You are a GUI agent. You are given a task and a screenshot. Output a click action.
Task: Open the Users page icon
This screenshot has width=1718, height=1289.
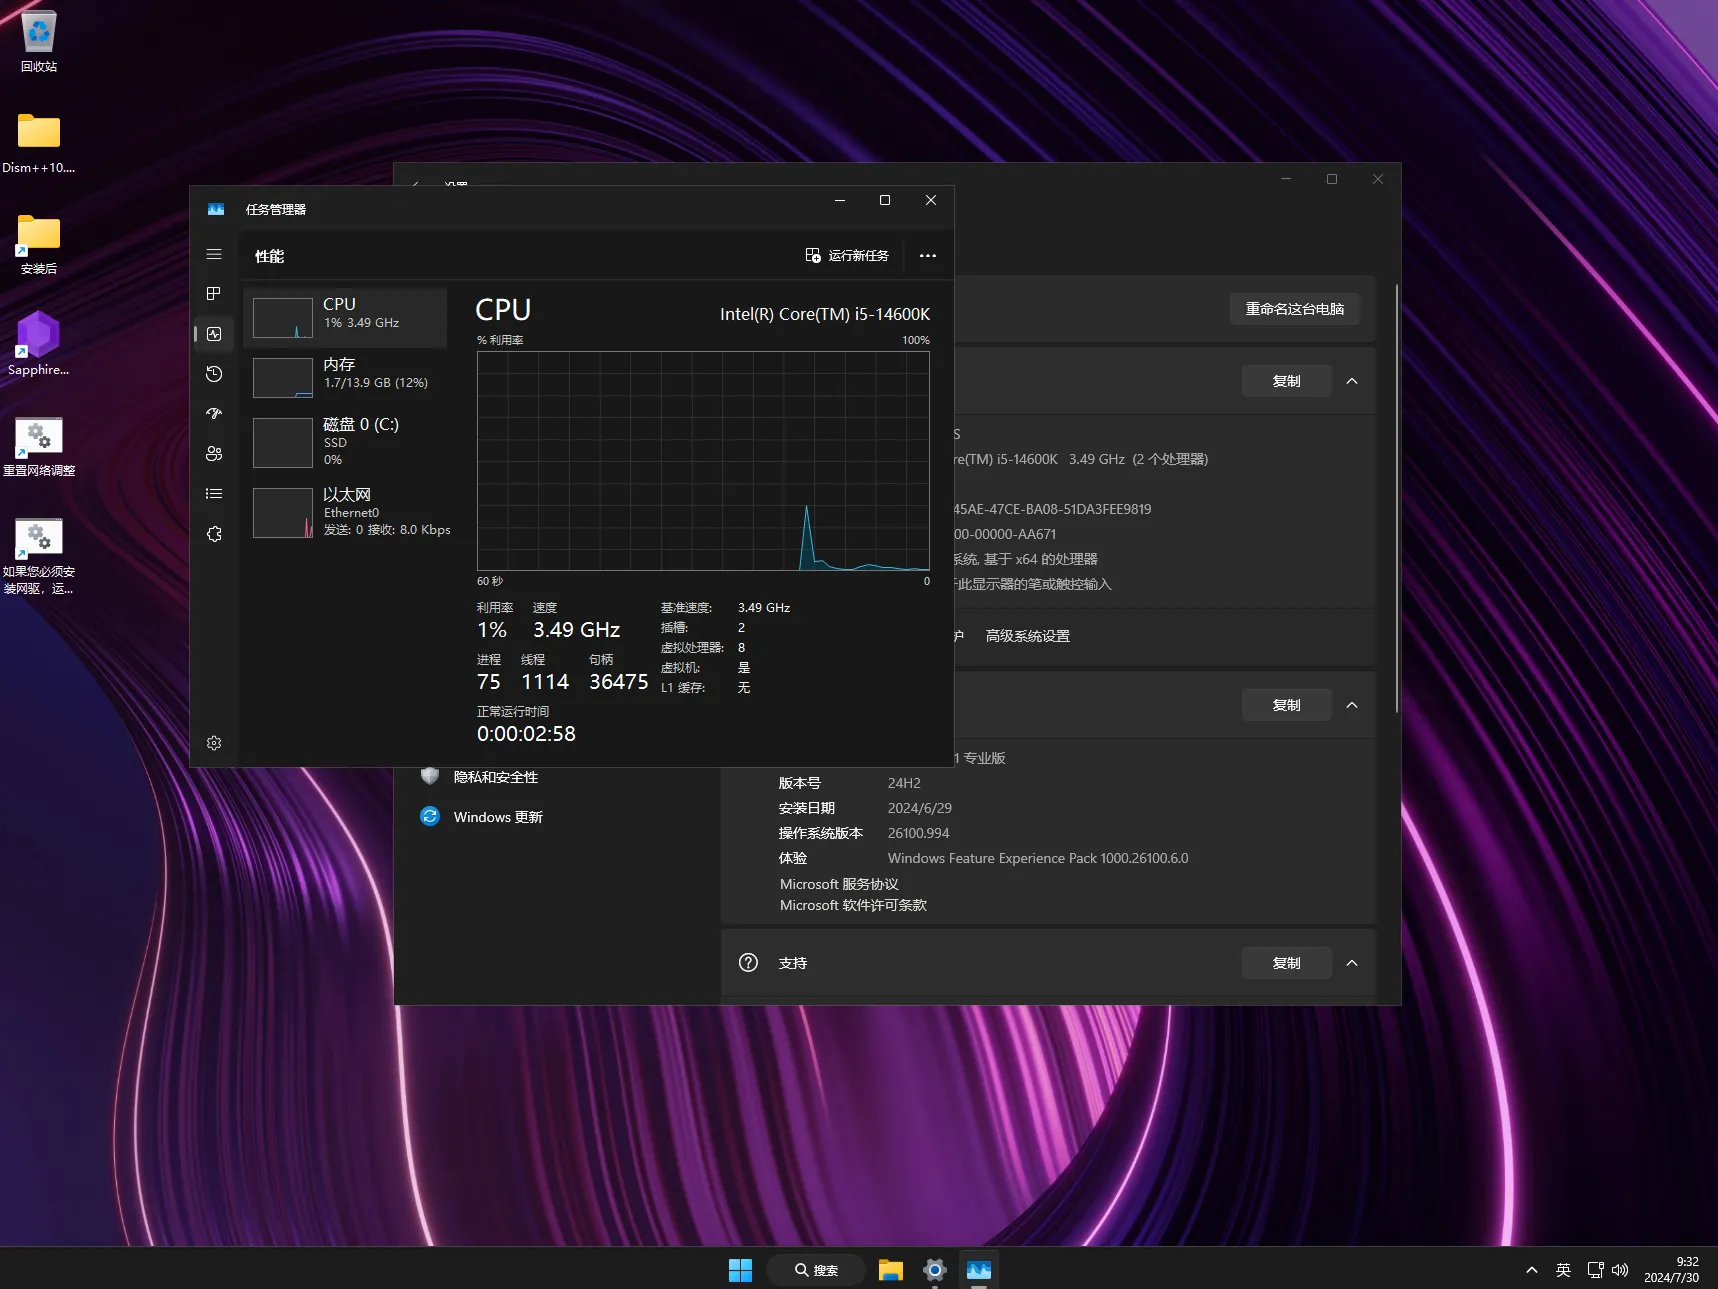pyautogui.click(x=213, y=453)
